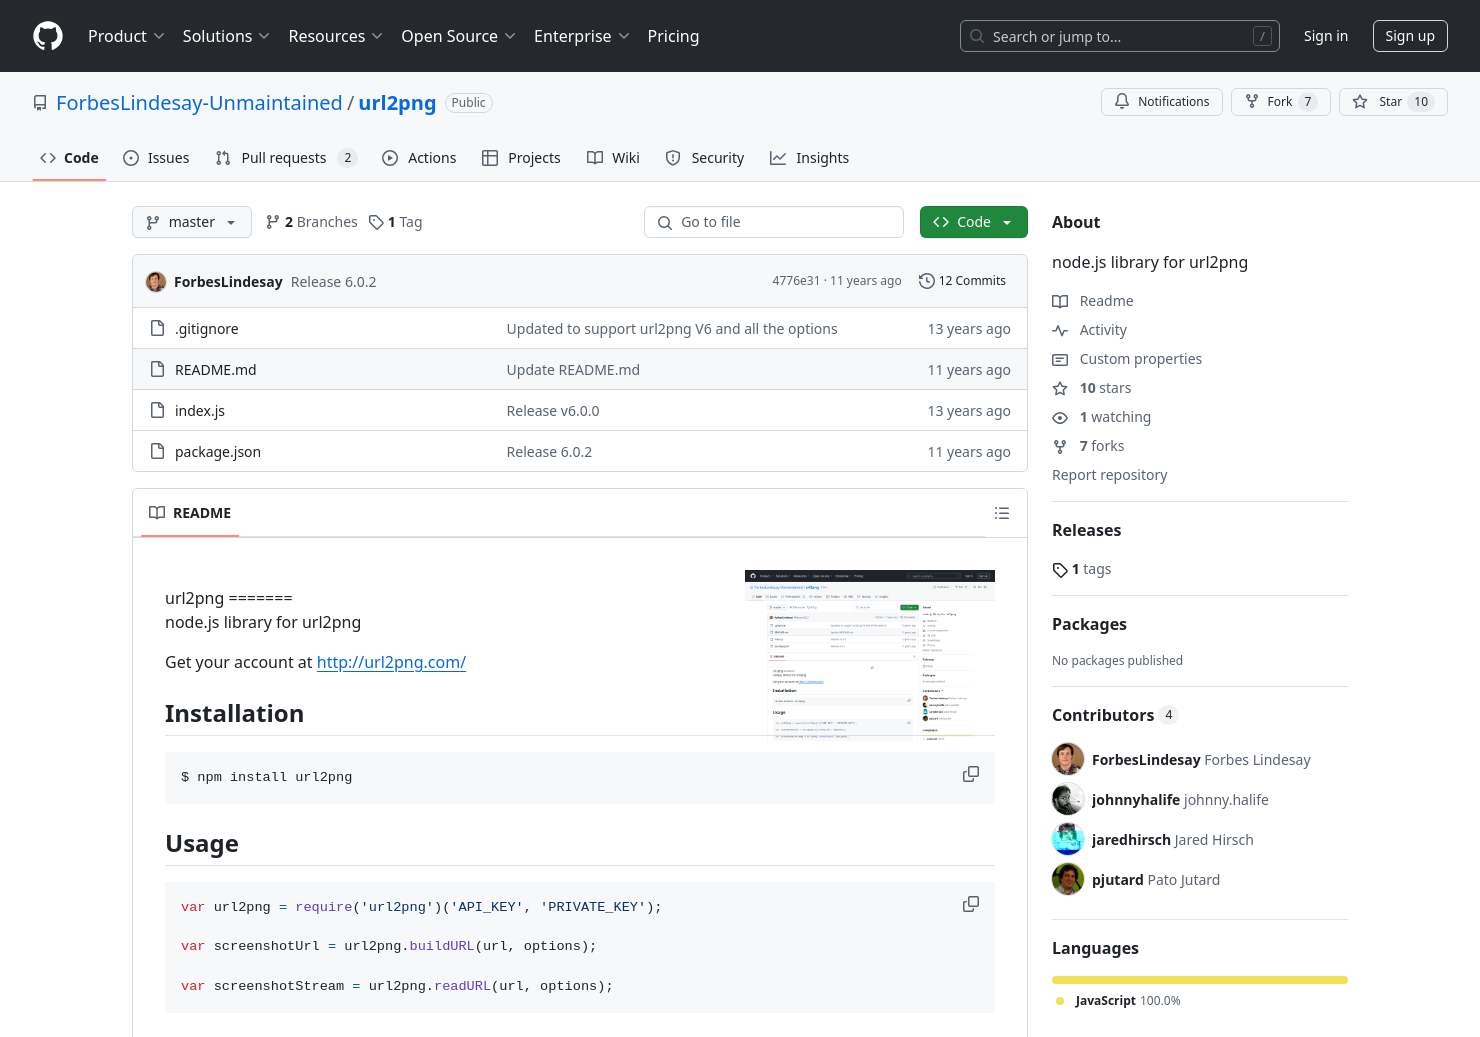Image resolution: width=1480 pixels, height=1037 pixels.
Task: Open the Pull requests tab
Action: (x=285, y=158)
